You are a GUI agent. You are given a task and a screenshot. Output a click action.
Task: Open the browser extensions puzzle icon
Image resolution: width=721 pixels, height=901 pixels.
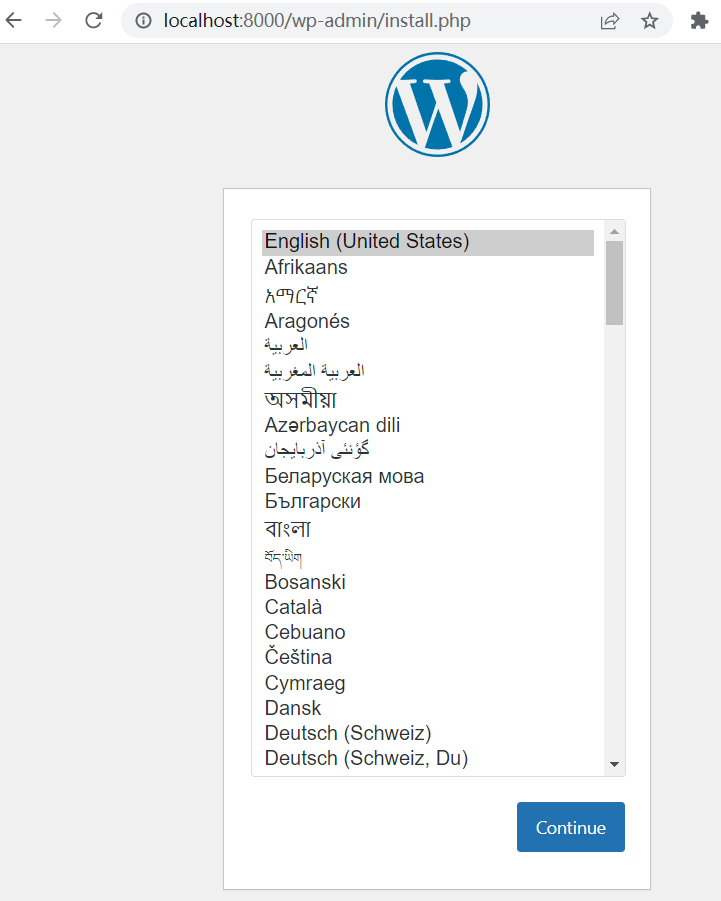click(x=700, y=21)
